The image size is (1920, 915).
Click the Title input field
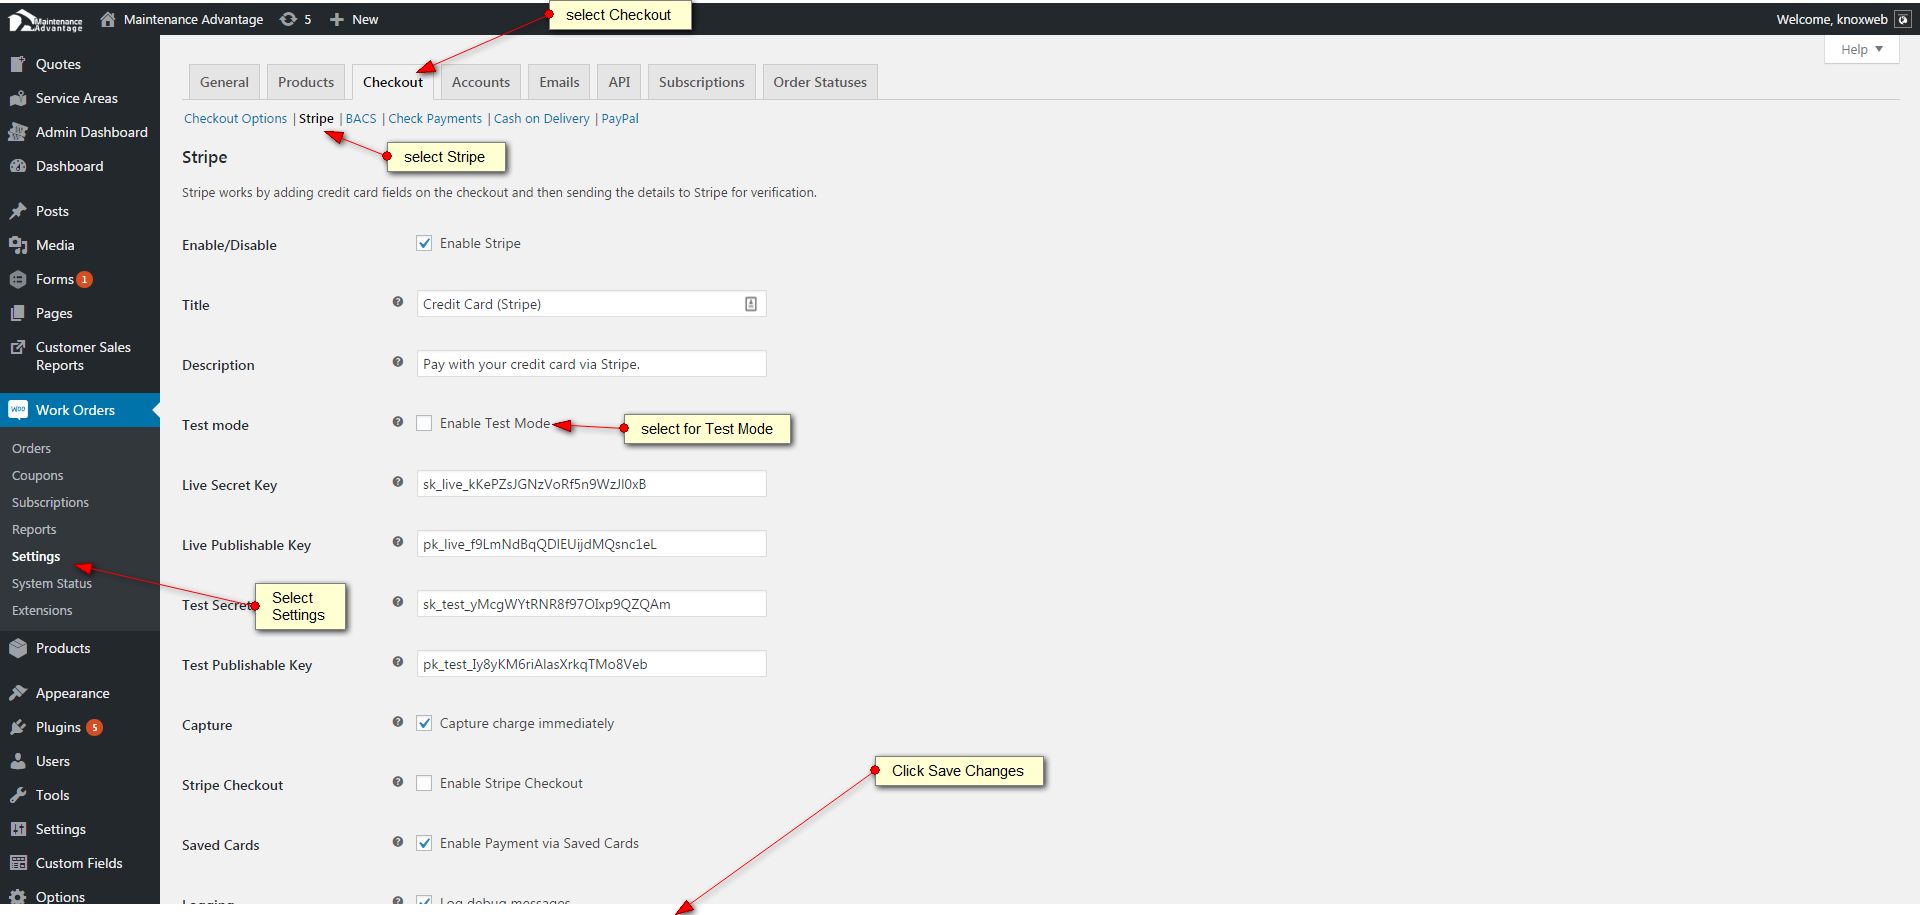(x=591, y=304)
